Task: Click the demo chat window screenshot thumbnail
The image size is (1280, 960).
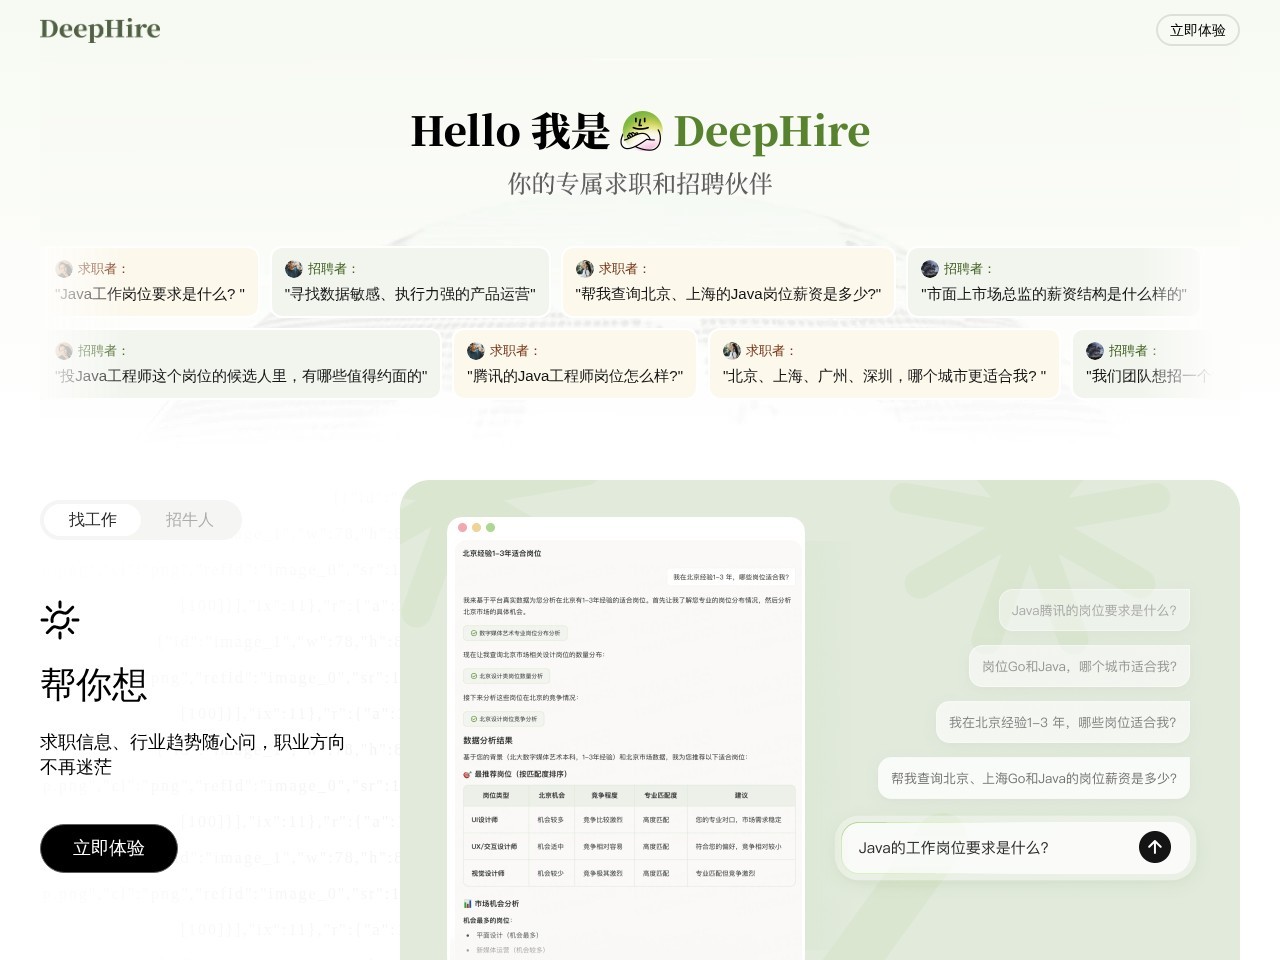Action: click(x=626, y=738)
